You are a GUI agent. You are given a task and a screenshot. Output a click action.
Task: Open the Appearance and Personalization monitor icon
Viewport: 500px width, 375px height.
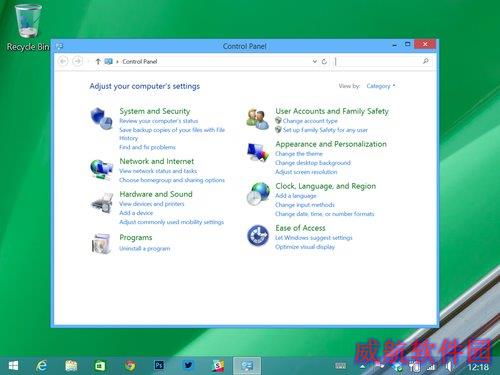(257, 152)
